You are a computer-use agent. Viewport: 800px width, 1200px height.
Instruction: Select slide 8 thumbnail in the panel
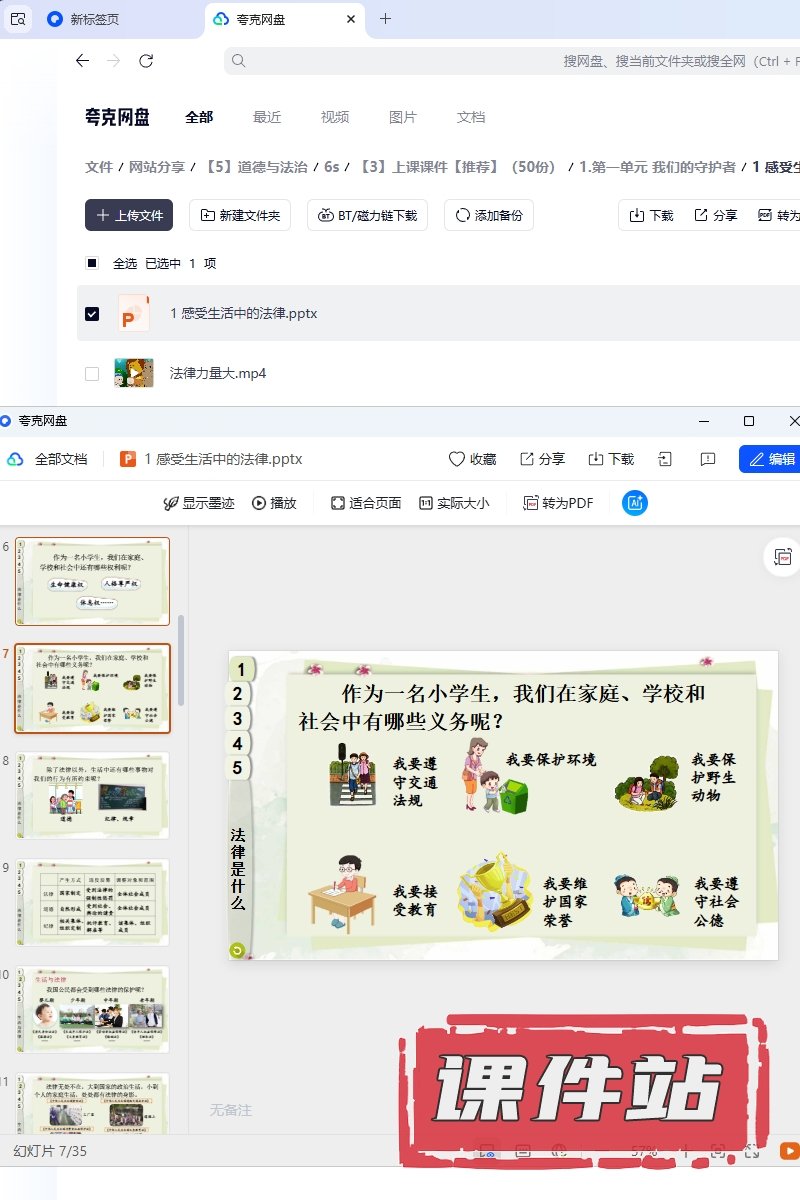(92, 795)
